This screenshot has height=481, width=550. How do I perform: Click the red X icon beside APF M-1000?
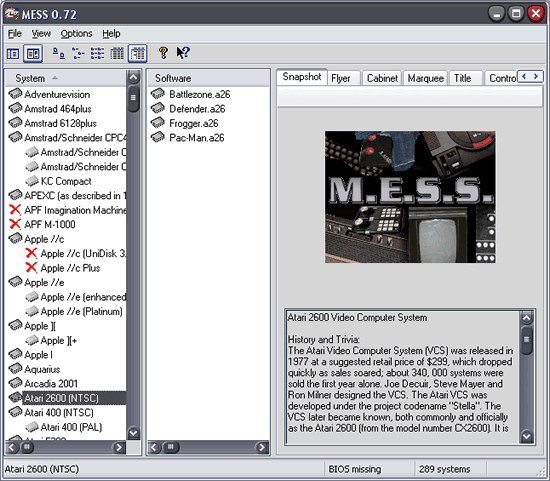coord(15,224)
